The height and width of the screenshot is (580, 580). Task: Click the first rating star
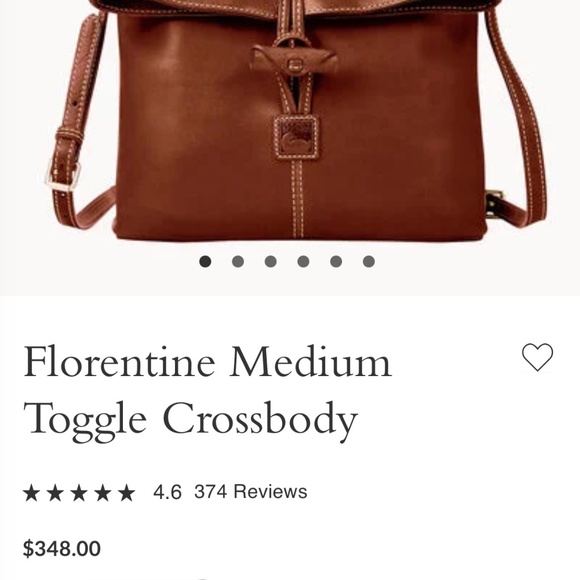pyautogui.click(x=31, y=493)
